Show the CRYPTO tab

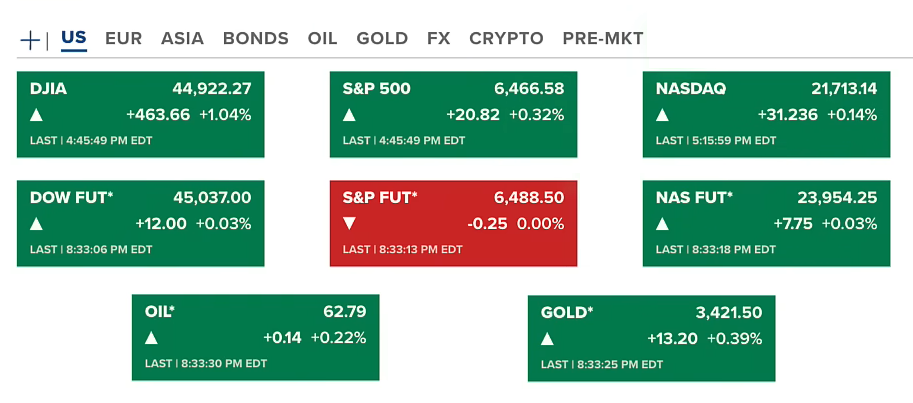[506, 39]
